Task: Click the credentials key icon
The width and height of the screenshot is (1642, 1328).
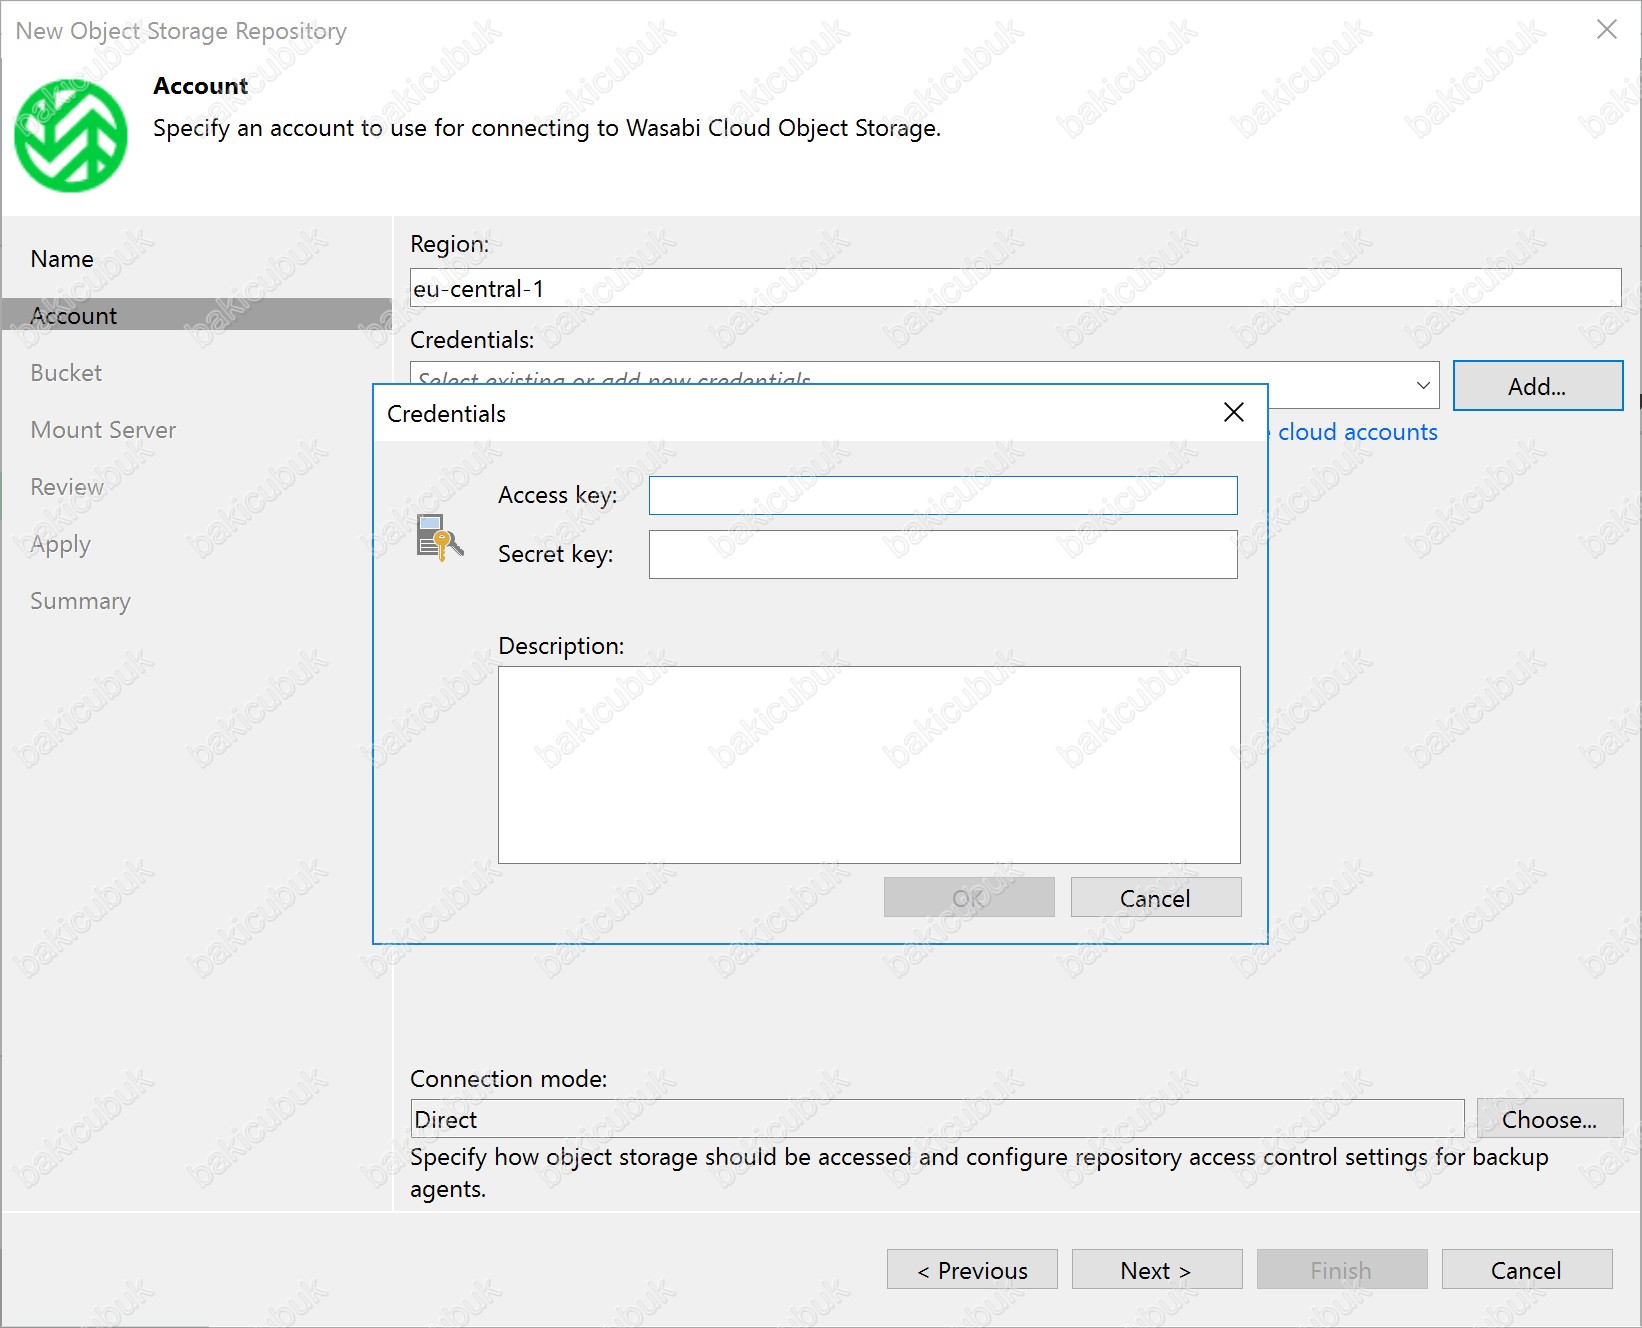Action: coord(439,538)
